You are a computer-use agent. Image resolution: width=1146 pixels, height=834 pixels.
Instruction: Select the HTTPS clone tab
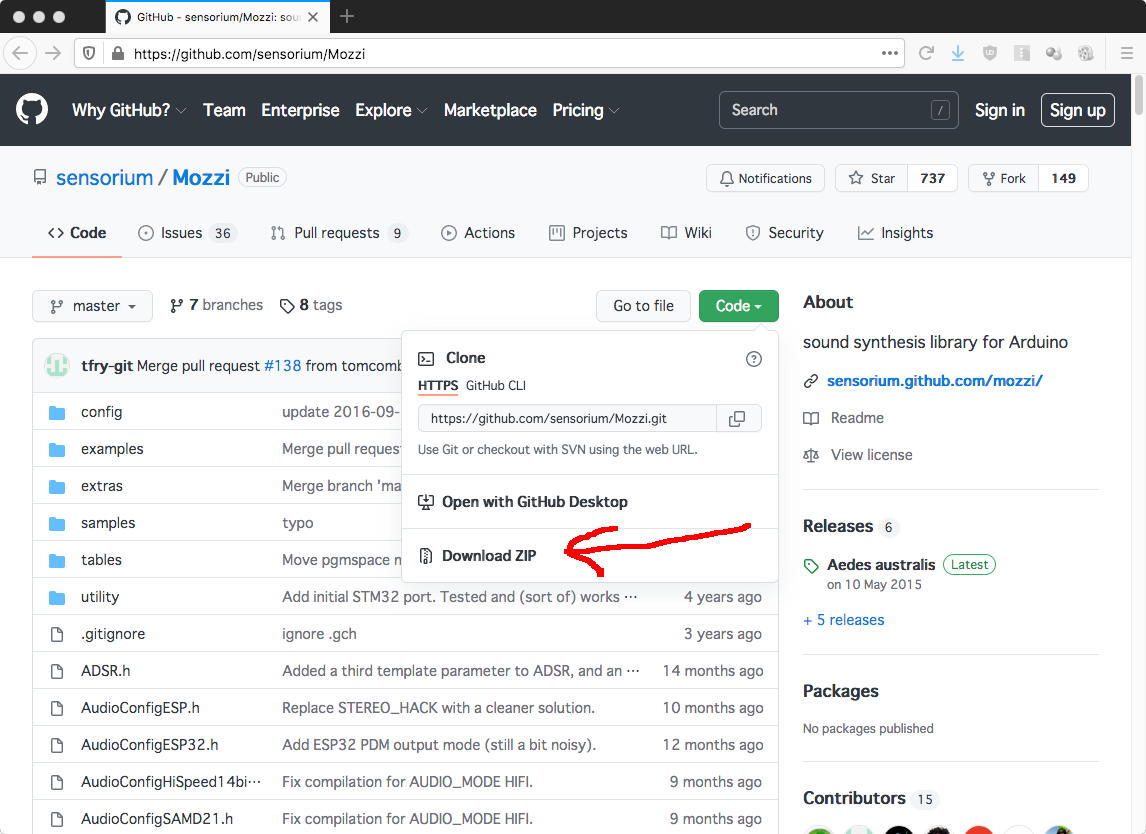point(438,385)
